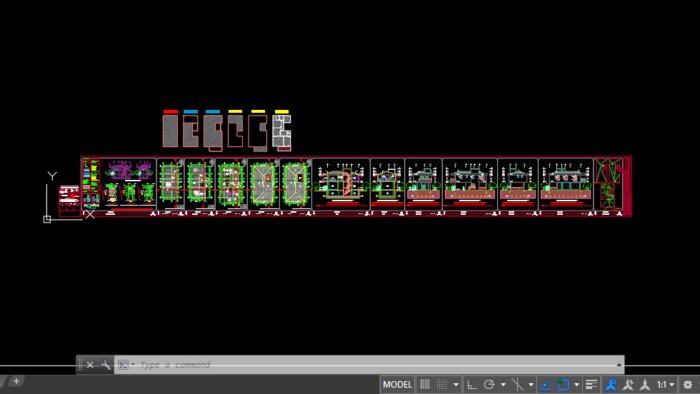
Task: Select the small red title sheet at left
Action: 69,200
